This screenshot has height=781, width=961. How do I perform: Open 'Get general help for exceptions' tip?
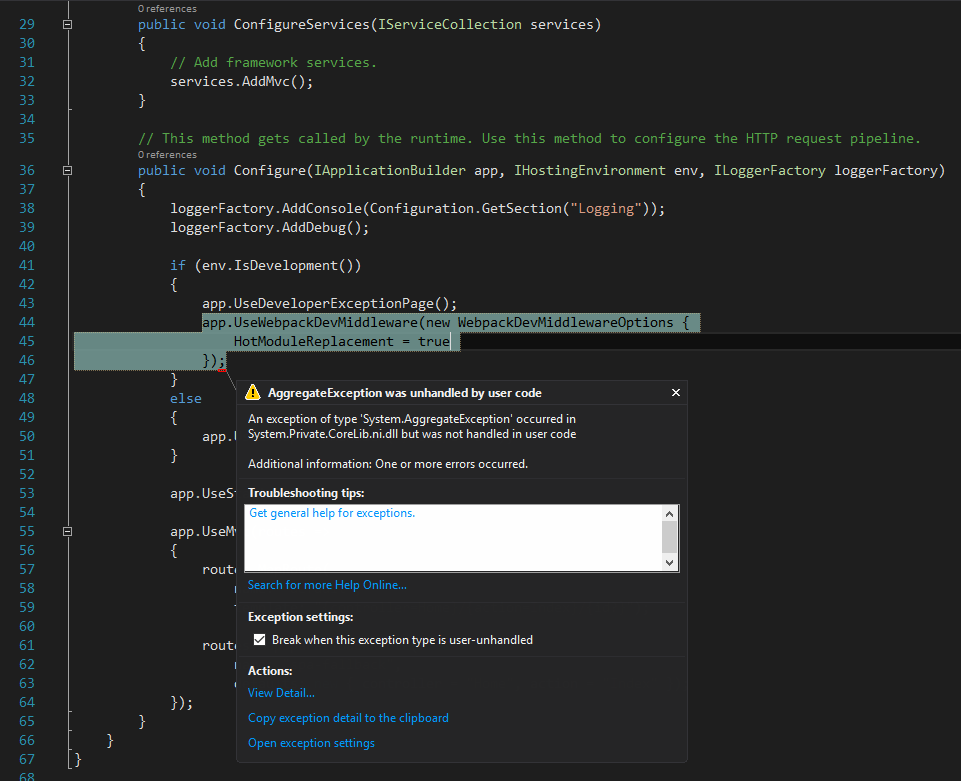(x=332, y=513)
